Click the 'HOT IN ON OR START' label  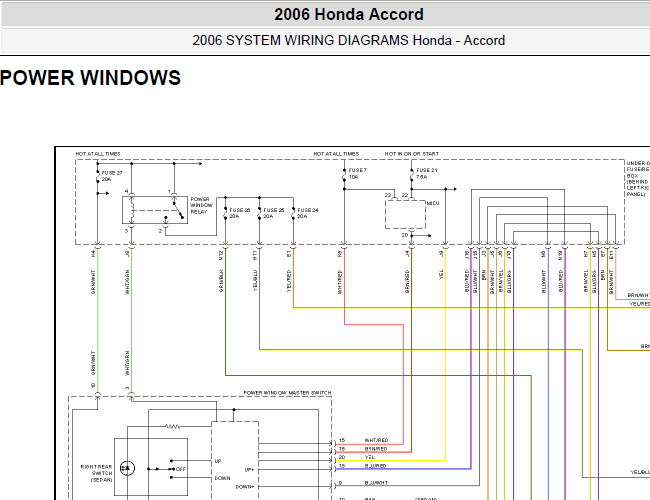(x=411, y=154)
